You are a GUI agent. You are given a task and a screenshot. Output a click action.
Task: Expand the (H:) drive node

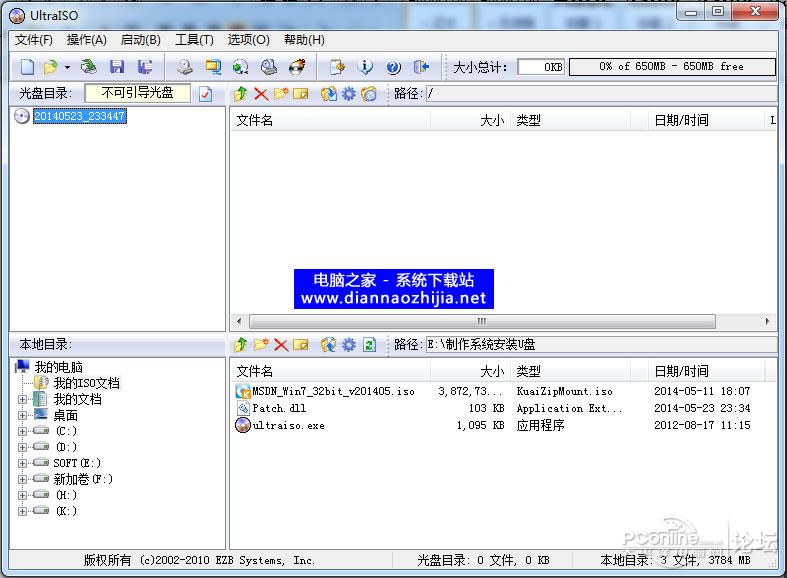pyautogui.click(x=22, y=495)
